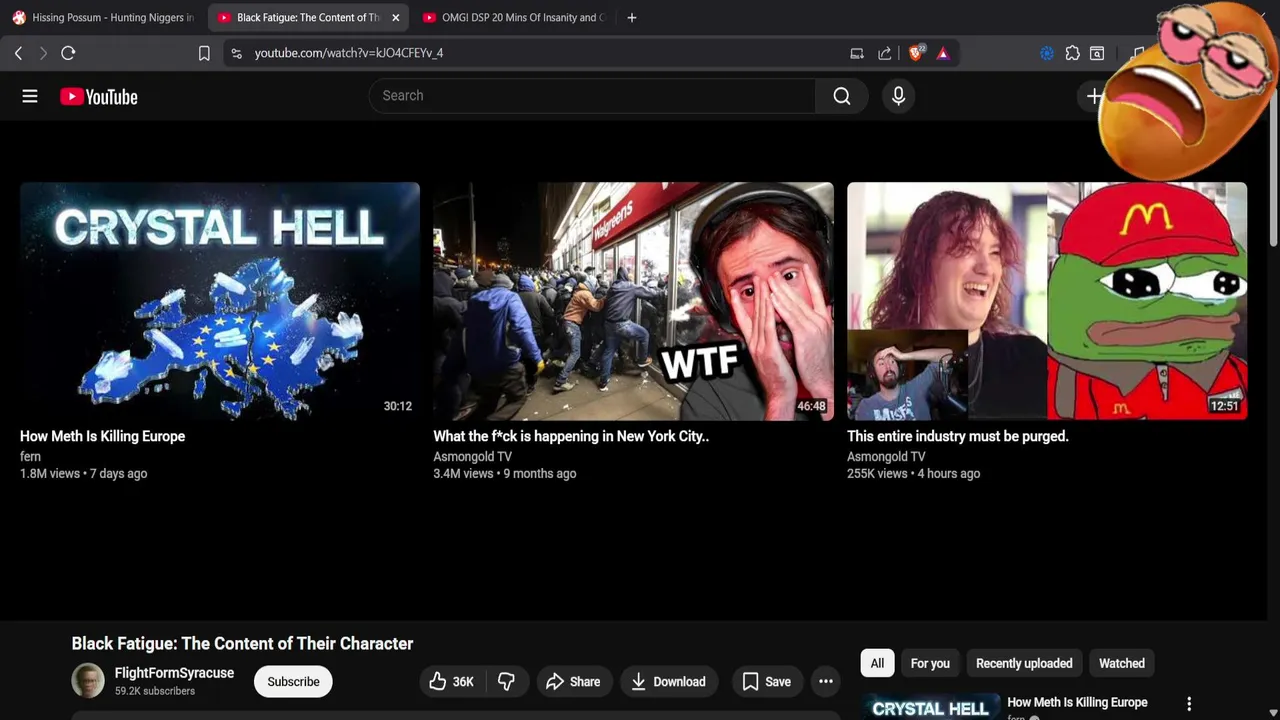Open options menu for sidebar Meth video
The image size is (1280, 720).
click(1189, 704)
